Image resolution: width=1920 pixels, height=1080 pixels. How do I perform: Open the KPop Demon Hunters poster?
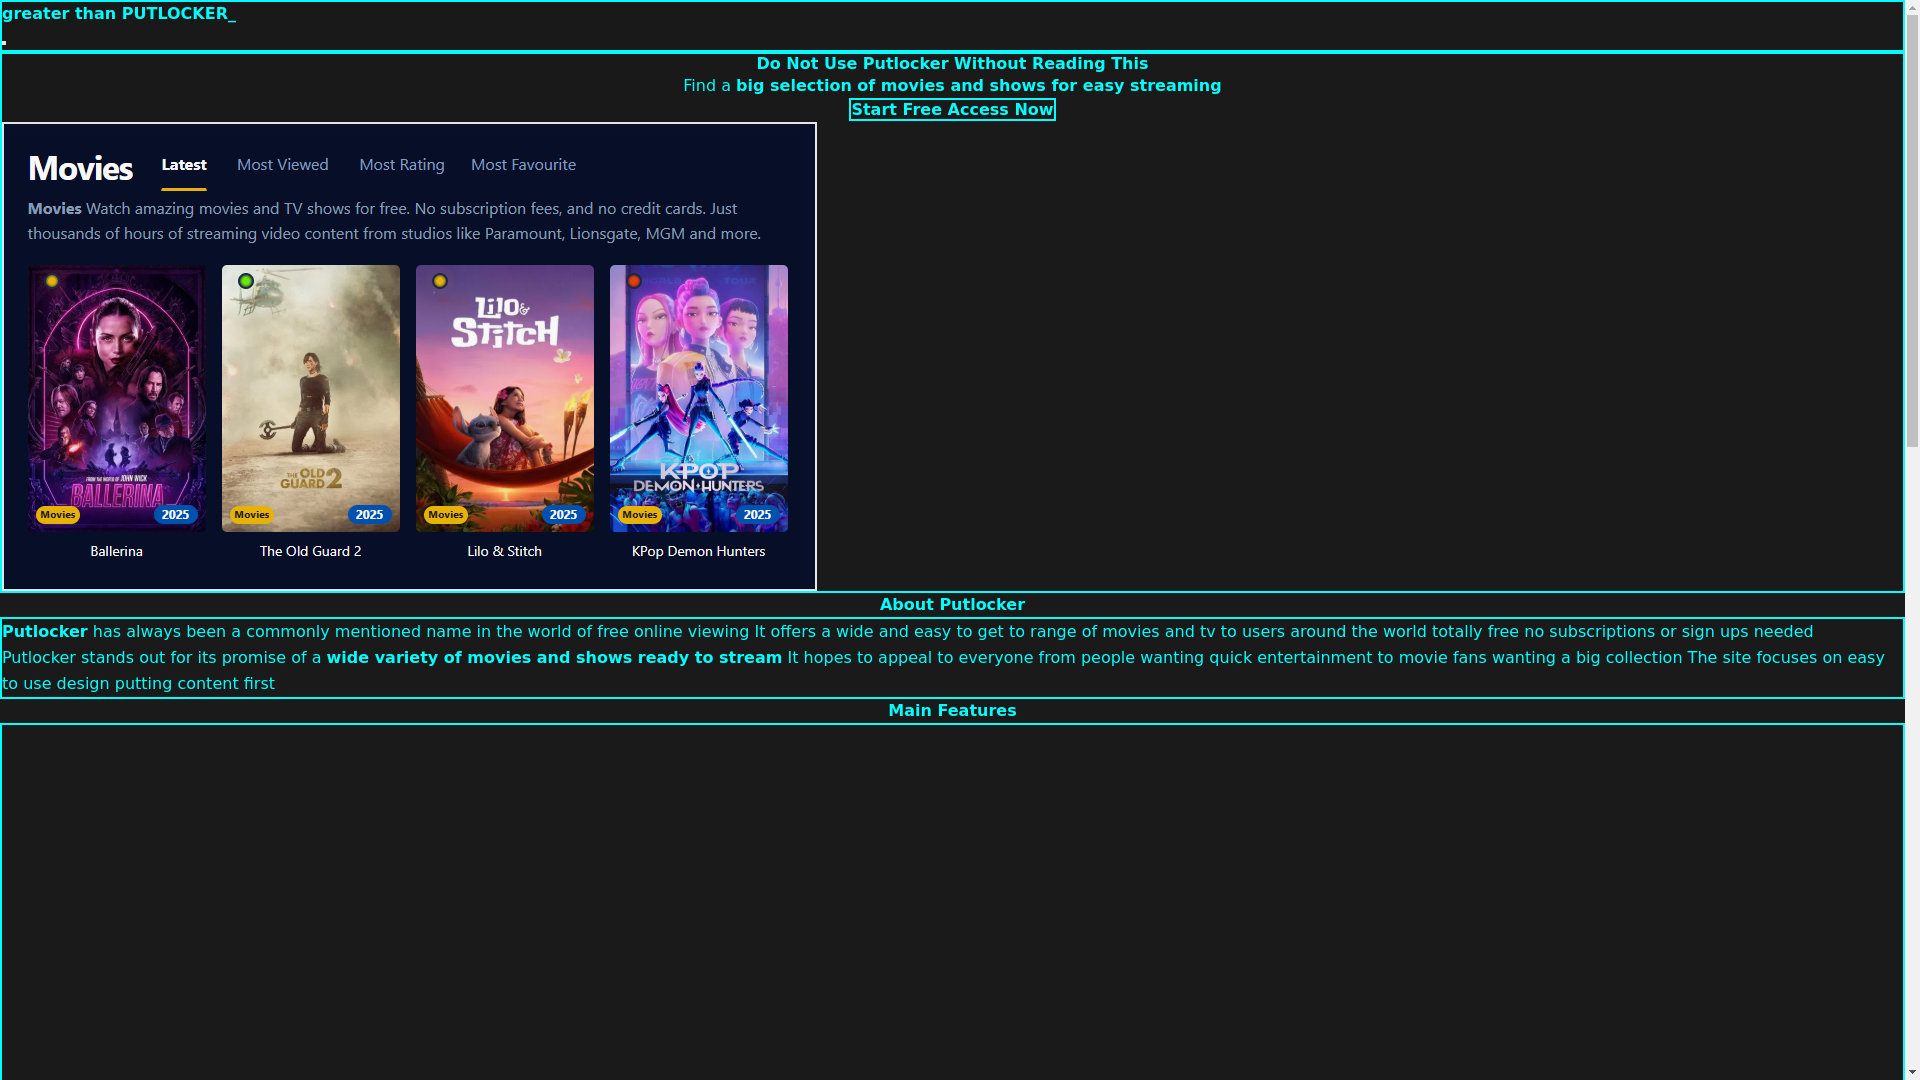coord(699,398)
